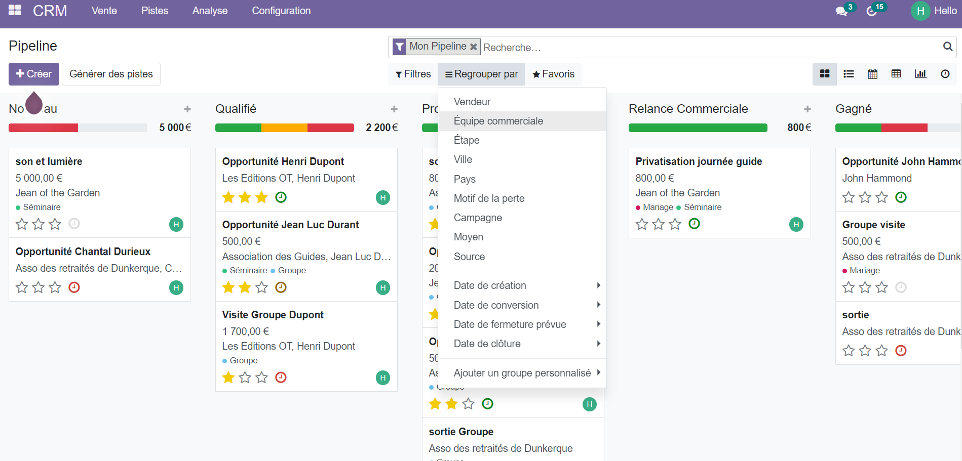Click salesperson avatar on Privatisation journée guide card

pyautogui.click(x=796, y=225)
